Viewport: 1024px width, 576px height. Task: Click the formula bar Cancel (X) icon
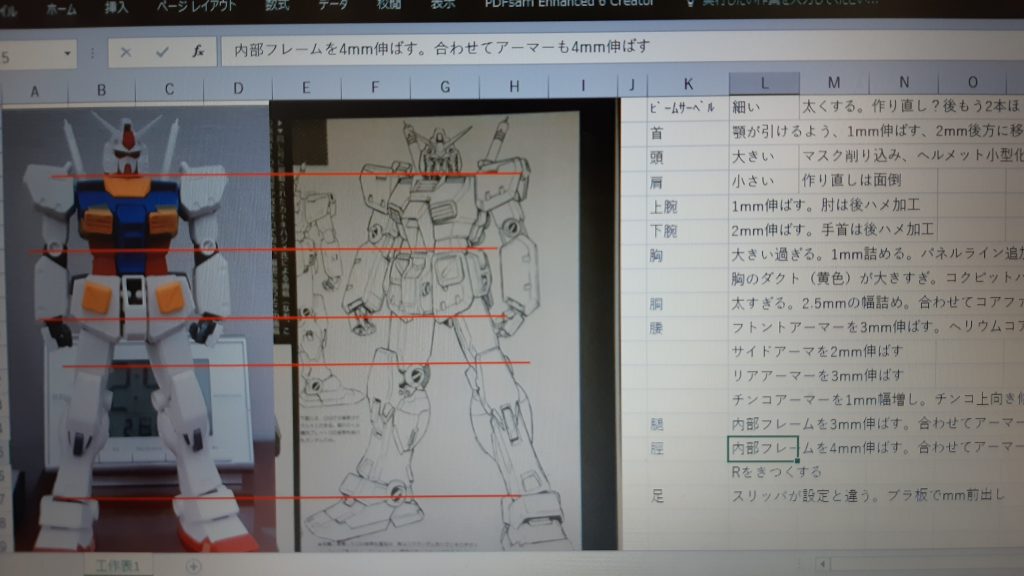[x=126, y=52]
